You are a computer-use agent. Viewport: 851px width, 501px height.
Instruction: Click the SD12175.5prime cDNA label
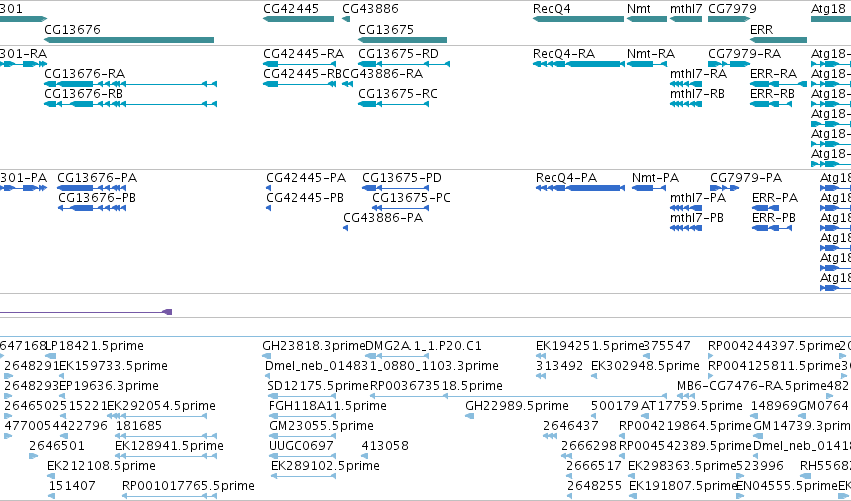pyautogui.click(x=318, y=386)
